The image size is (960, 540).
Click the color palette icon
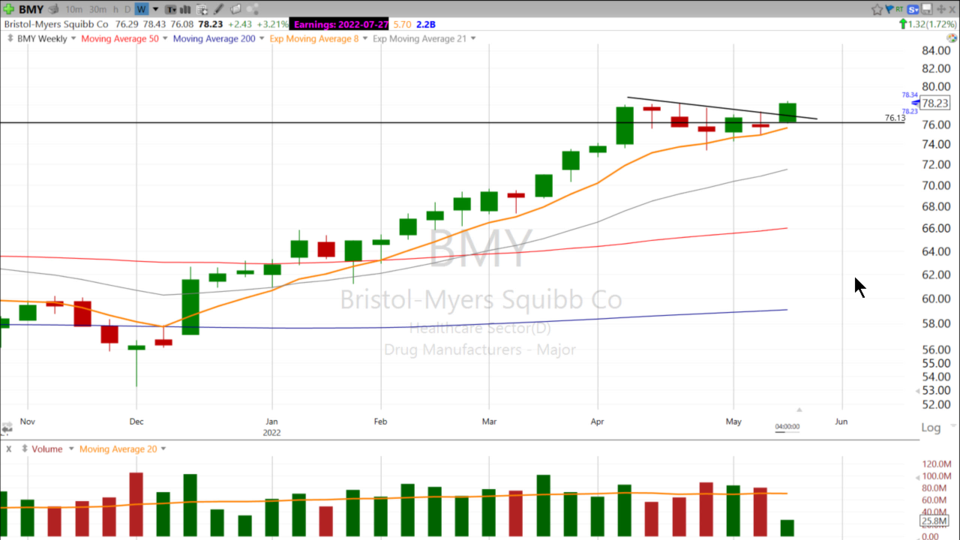tap(951, 38)
